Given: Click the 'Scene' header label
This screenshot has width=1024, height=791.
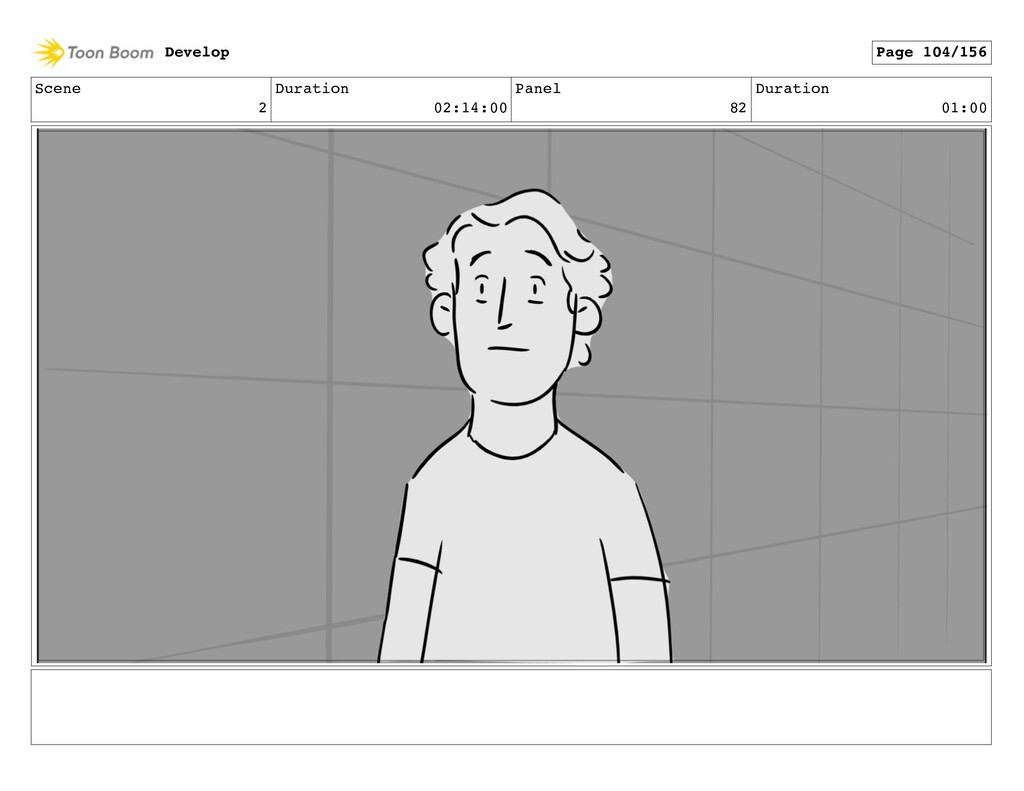Looking at the screenshot, I should coord(57,89).
